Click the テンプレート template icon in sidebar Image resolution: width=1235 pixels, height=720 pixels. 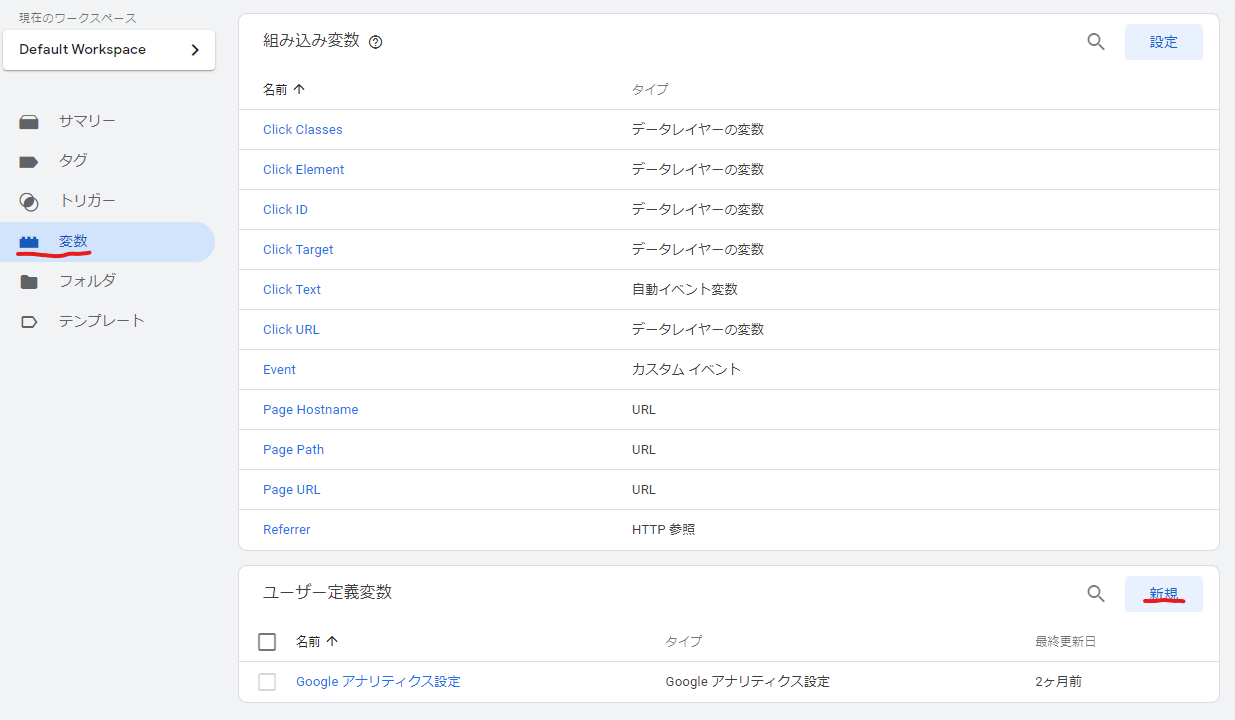(x=29, y=322)
